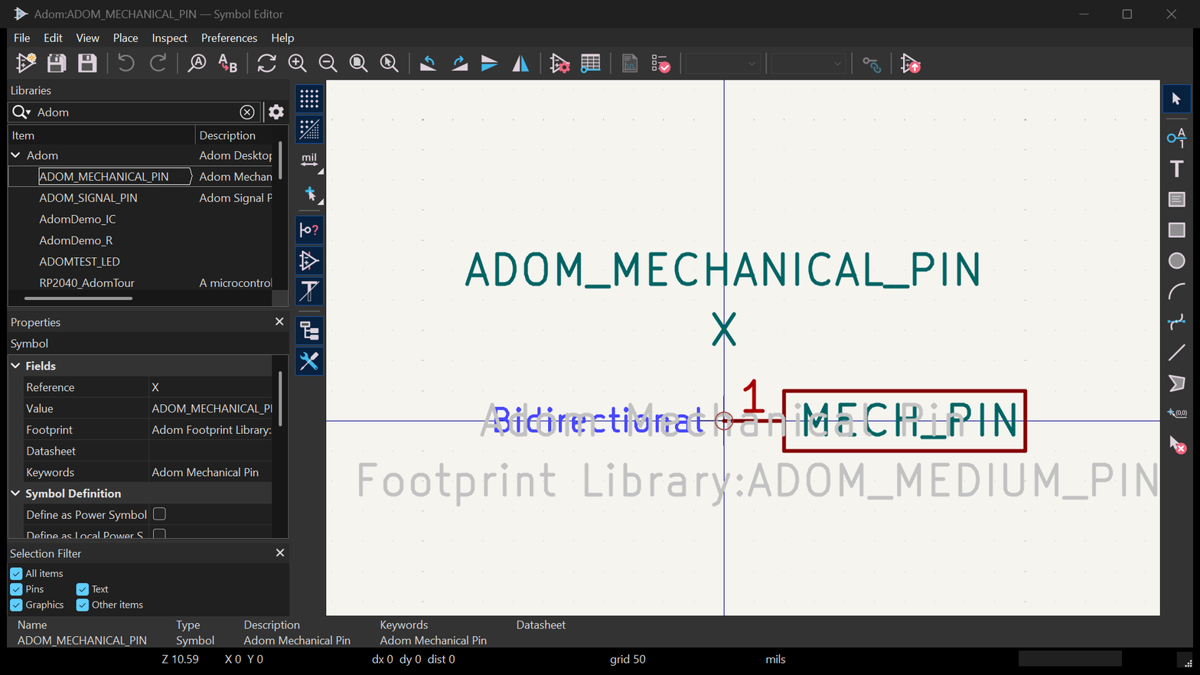Toggle the library tree panel button
The image size is (1200, 675).
click(x=309, y=330)
